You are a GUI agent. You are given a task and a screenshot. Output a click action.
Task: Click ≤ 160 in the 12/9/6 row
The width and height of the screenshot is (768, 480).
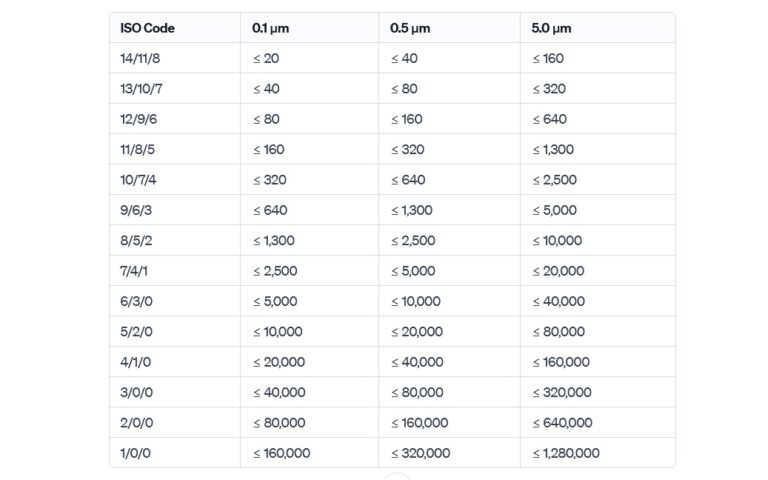click(x=407, y=119)
